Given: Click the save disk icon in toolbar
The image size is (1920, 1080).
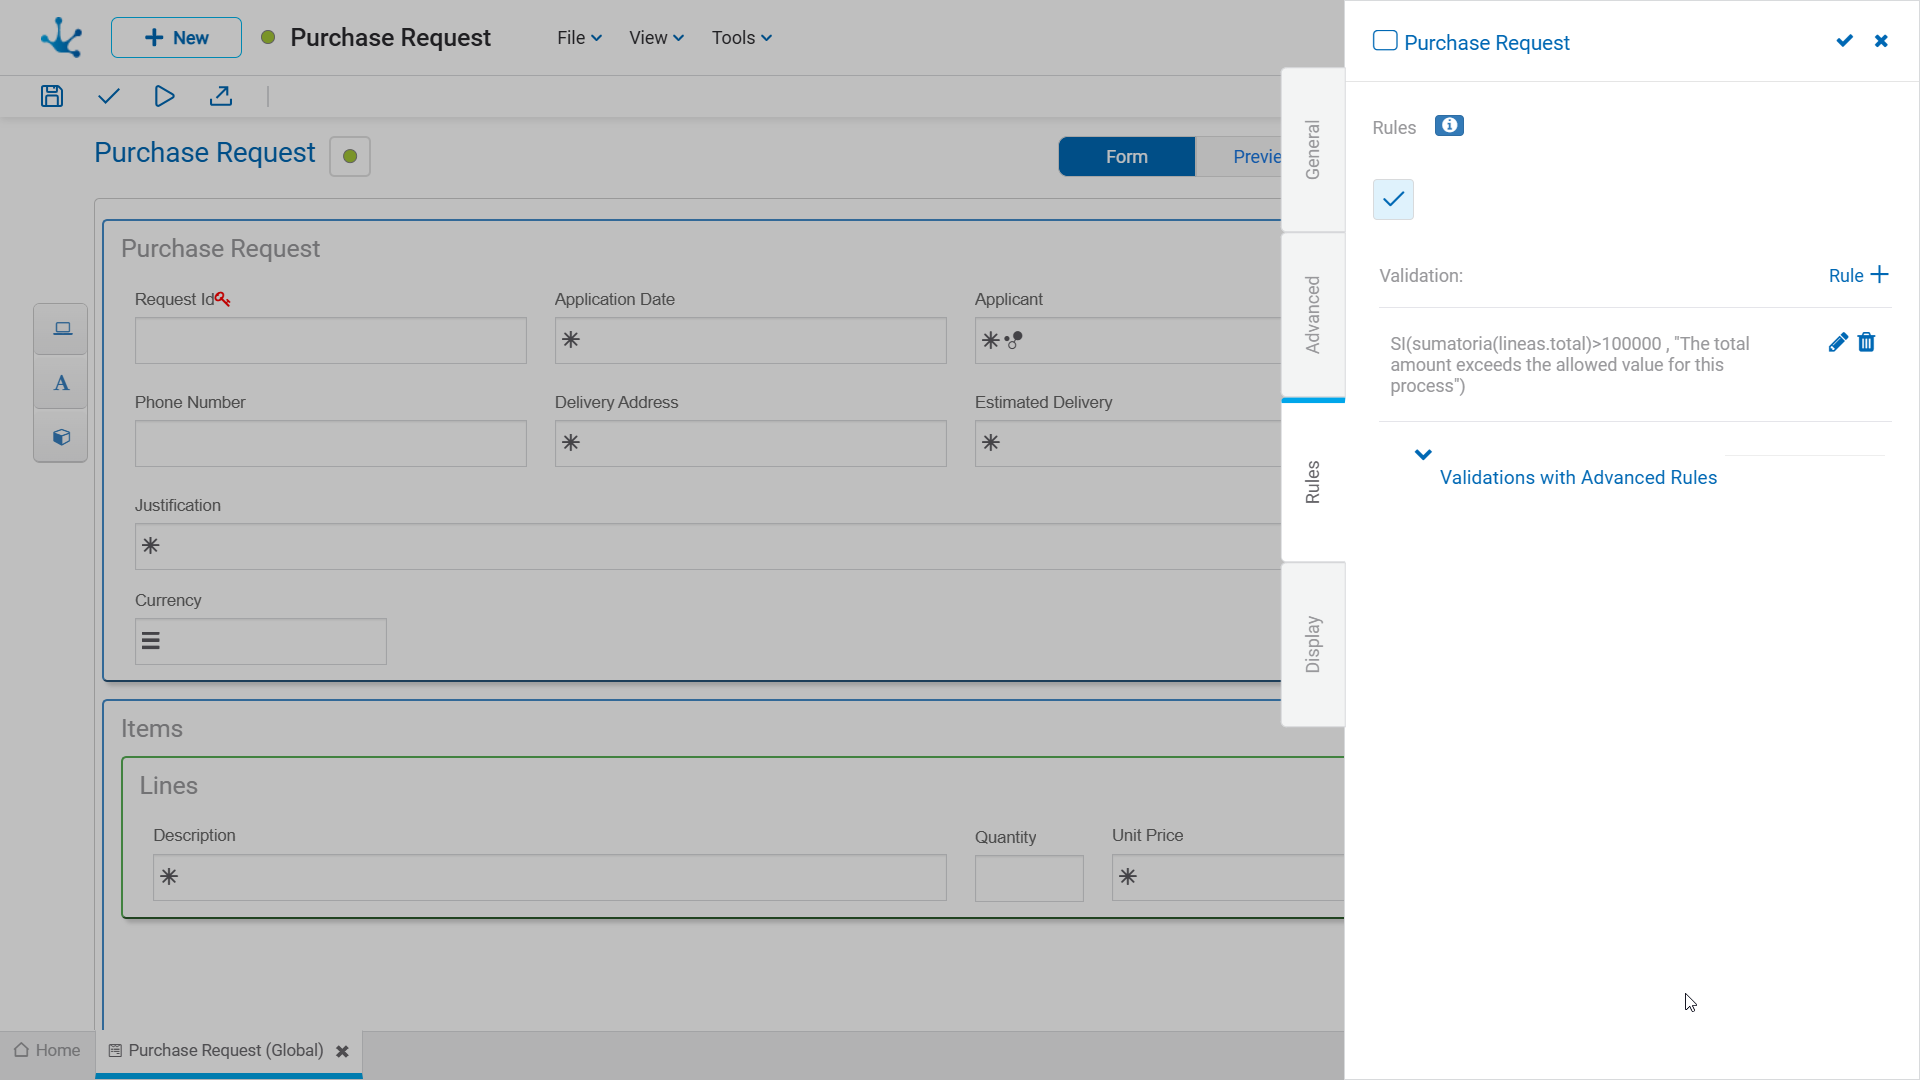Looking at the screenshot, I should tap(52, 96).
